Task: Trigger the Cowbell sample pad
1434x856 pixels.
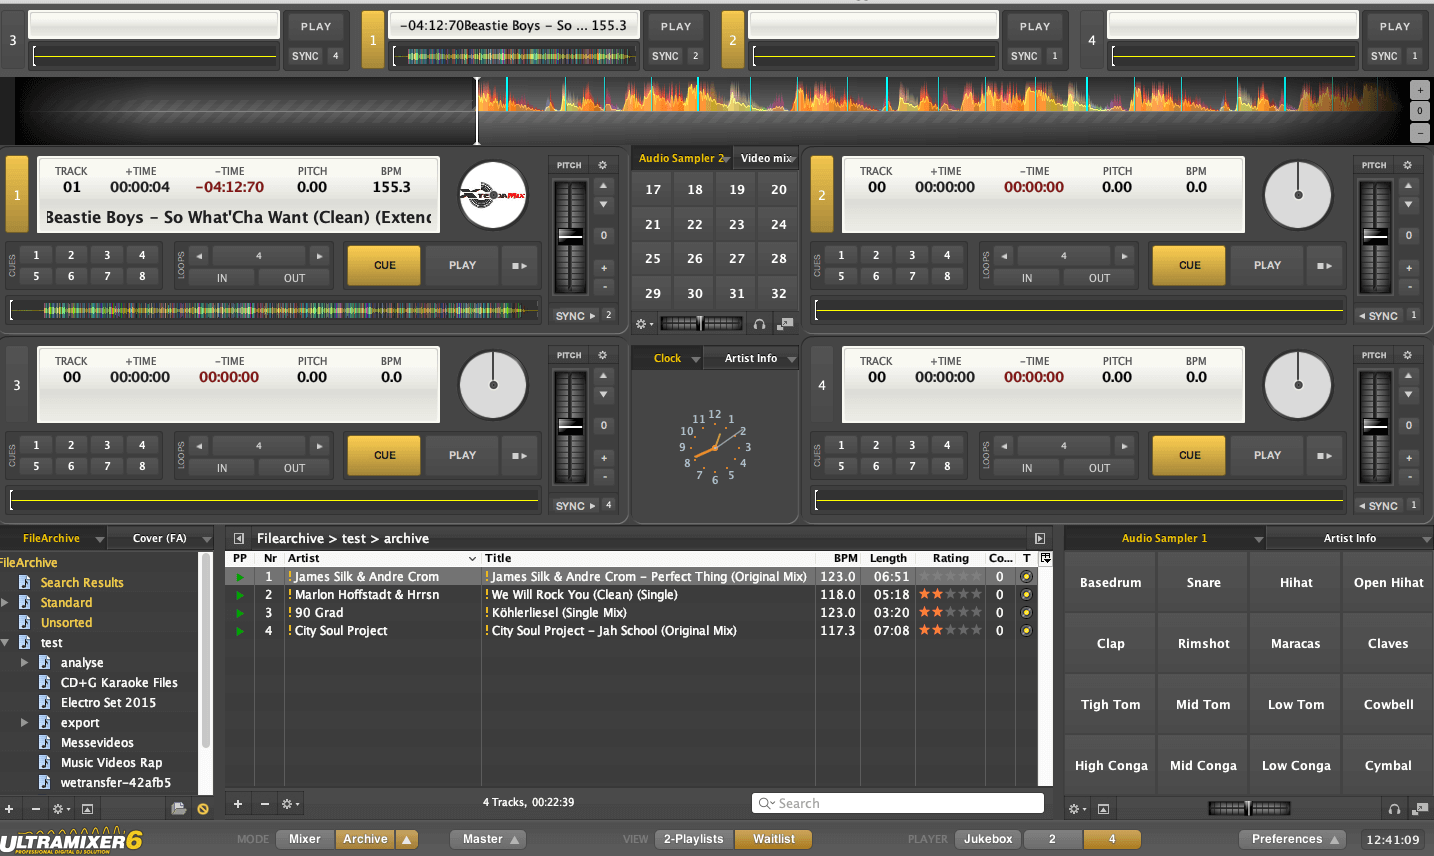Action: [x=1388, y=705]
